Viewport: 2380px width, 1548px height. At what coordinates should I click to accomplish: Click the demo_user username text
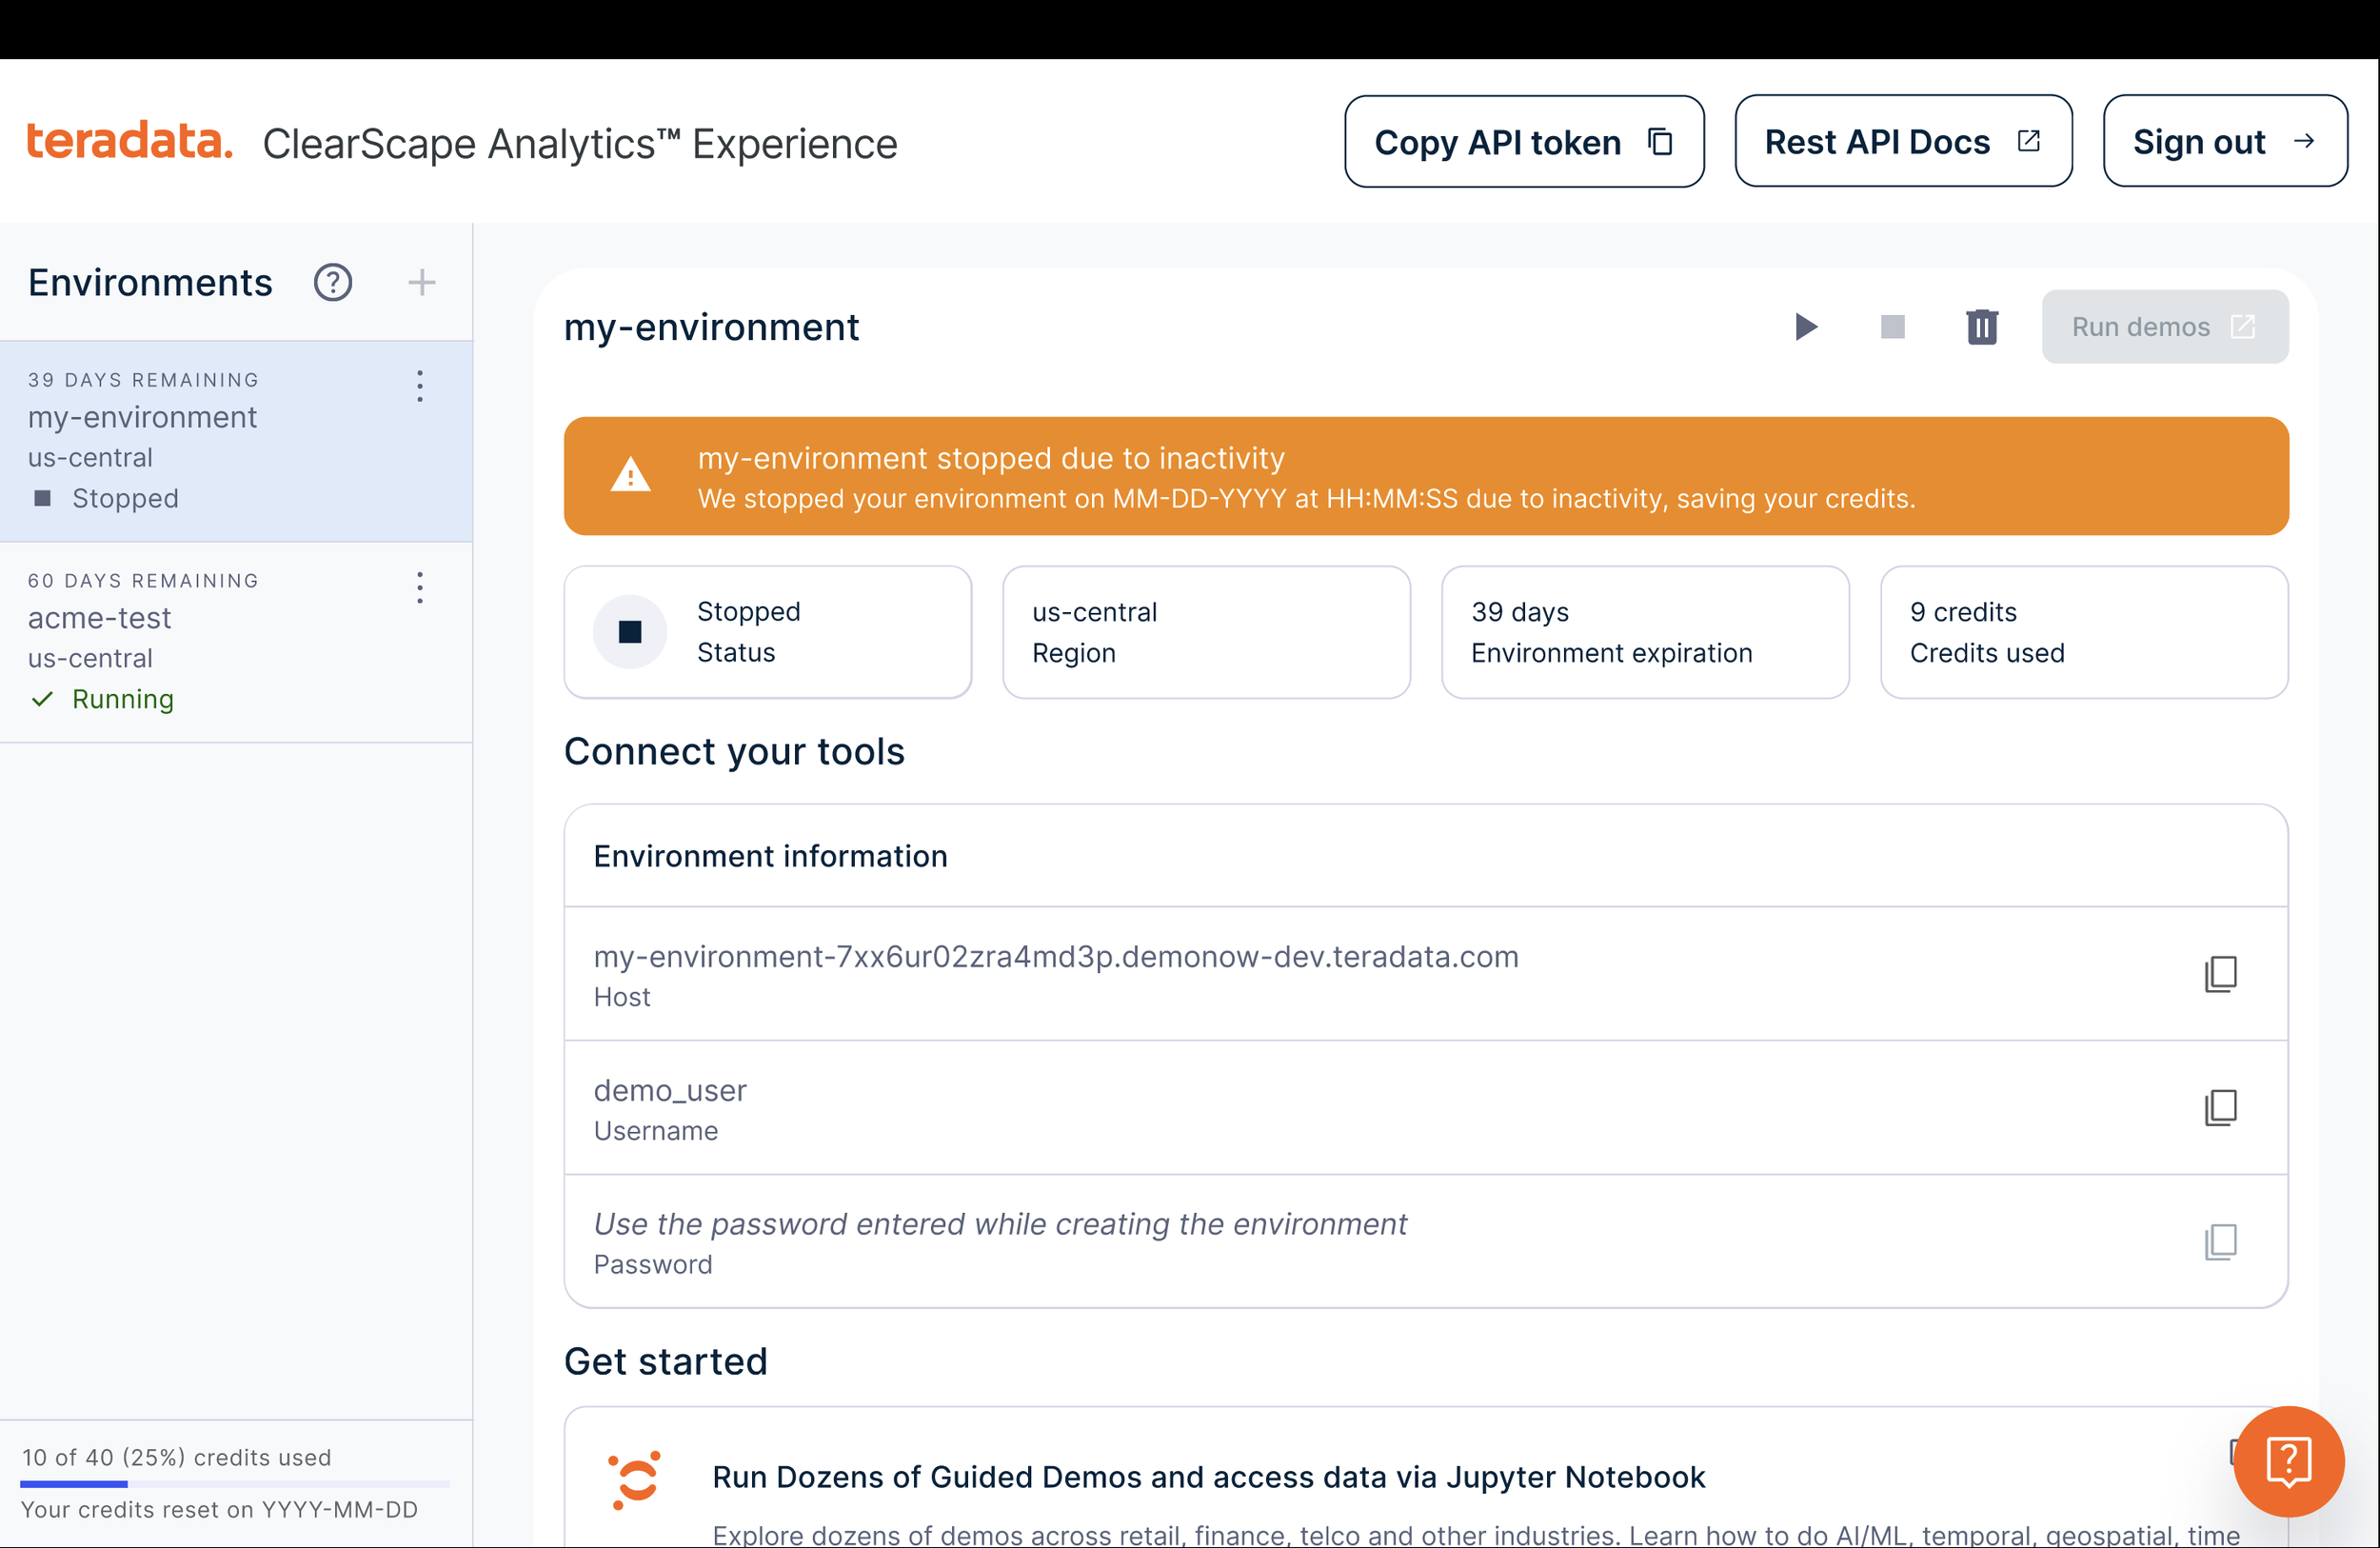(670, 1091)
